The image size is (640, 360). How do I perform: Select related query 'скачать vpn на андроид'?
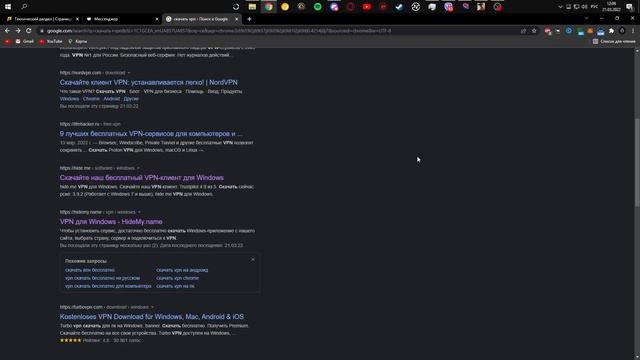tap(182, 270)
